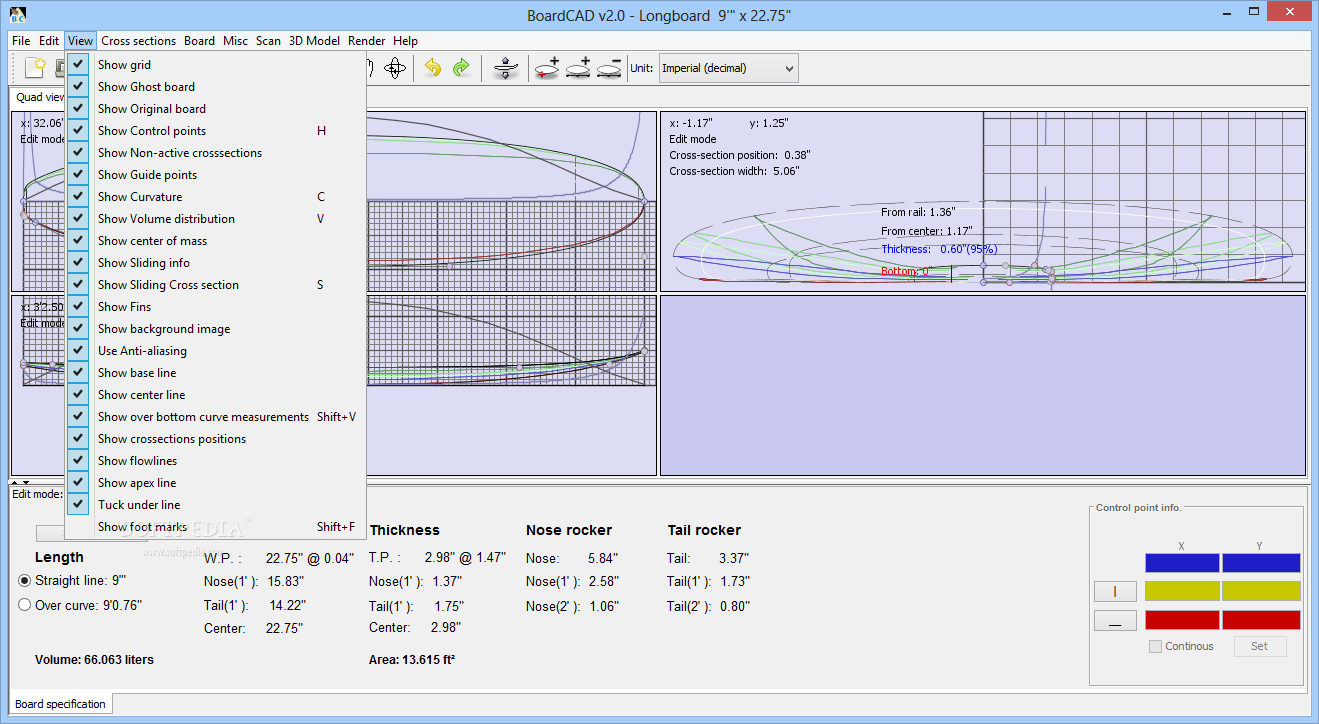
Task: Toggle Show over bottom curve measurements
Action: click(216, 417)
